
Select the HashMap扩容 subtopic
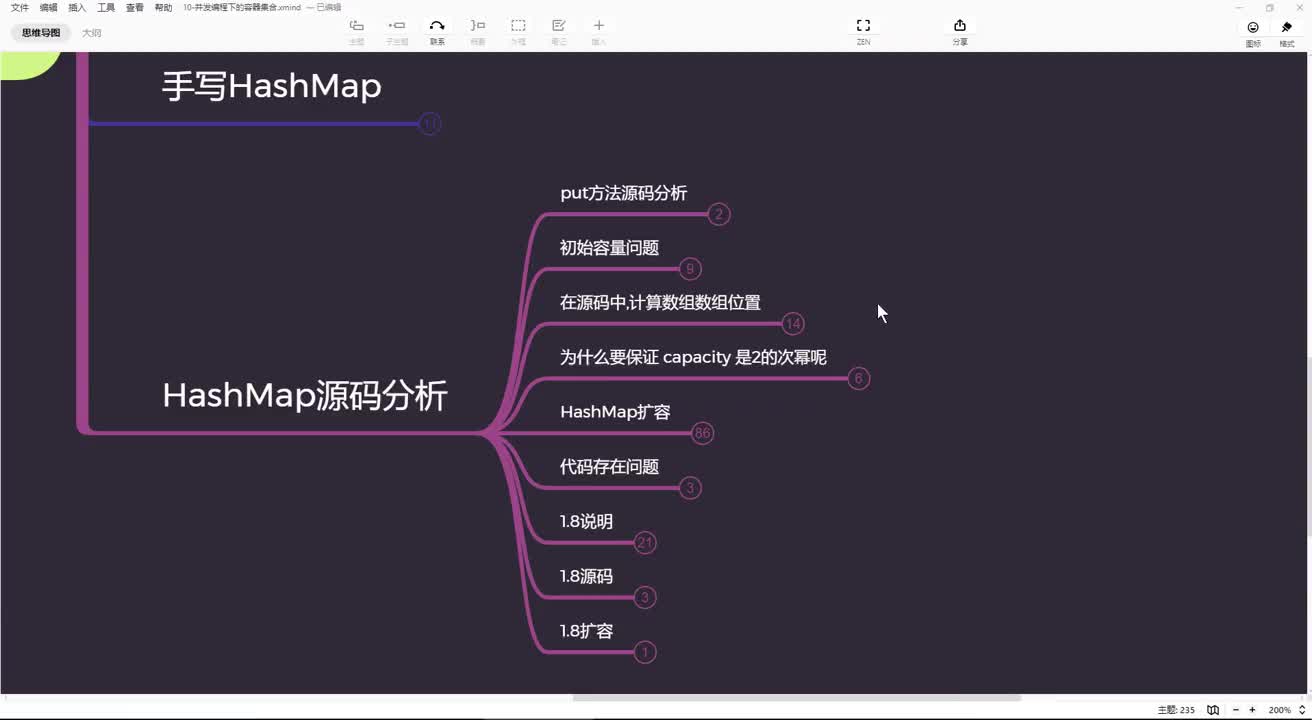tap(615, 412)
